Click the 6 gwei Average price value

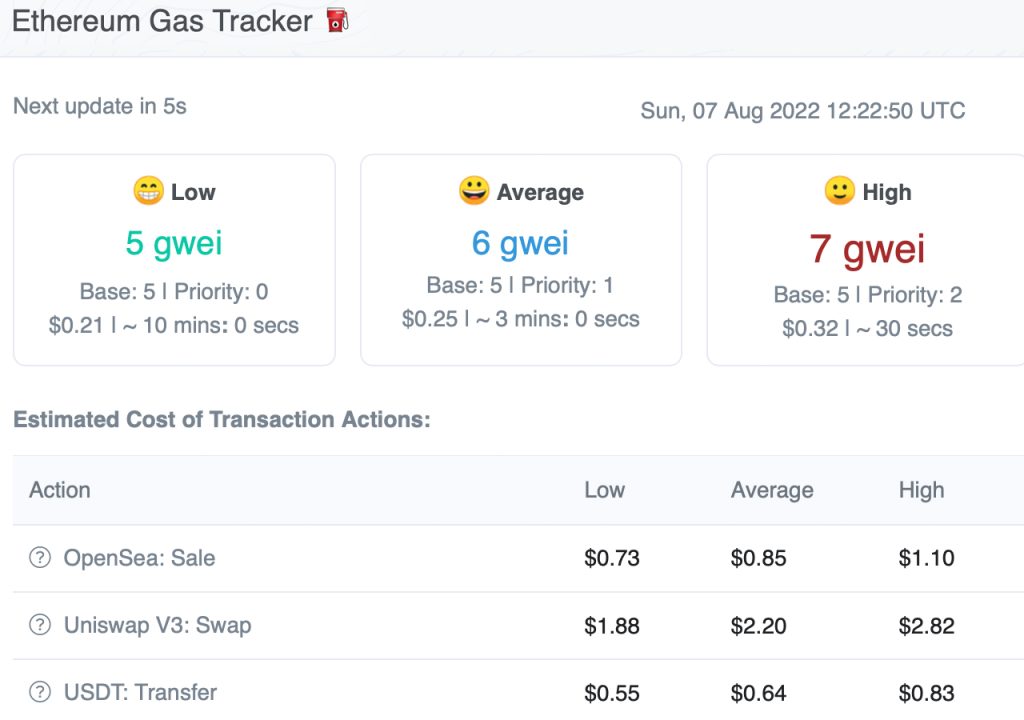(x=520, y=243)
